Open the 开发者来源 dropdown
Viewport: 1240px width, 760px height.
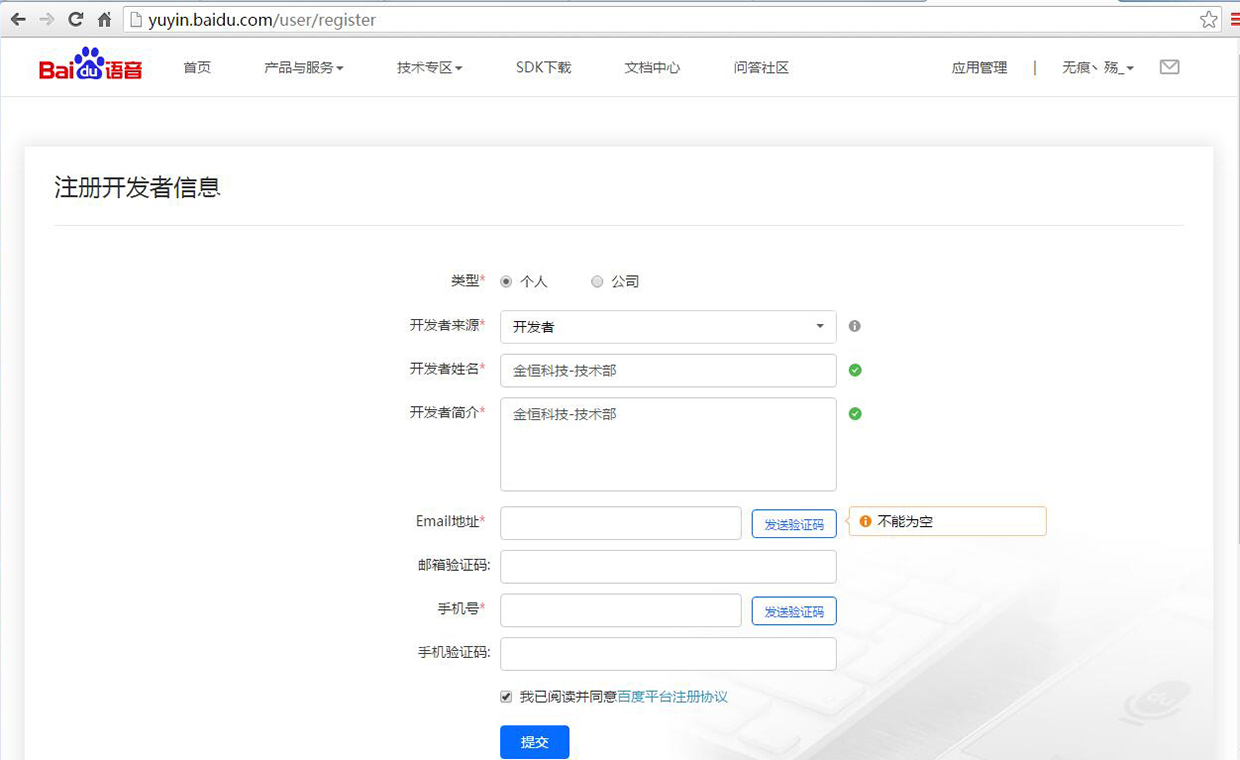point(668,327)
